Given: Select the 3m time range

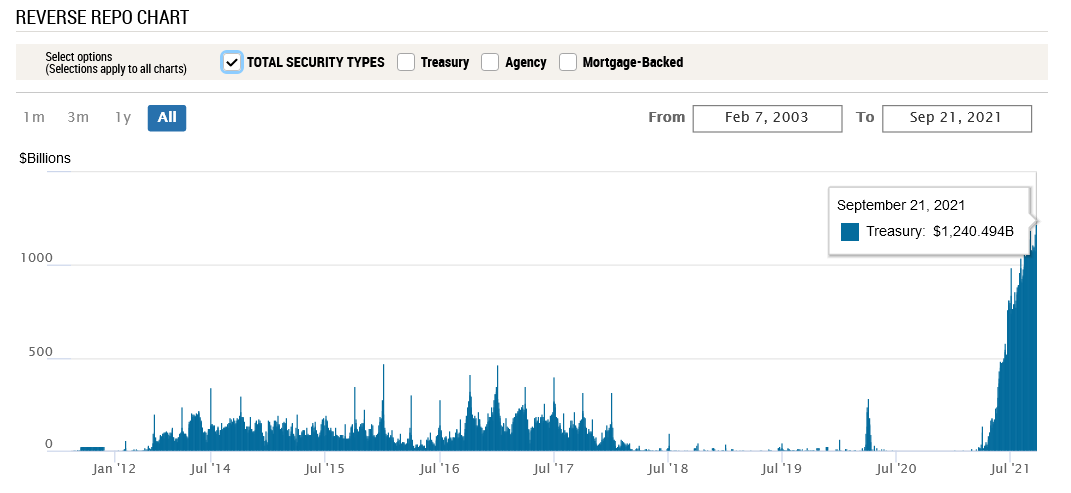Looking at the screenshot, I should click(x=78, y=118).
